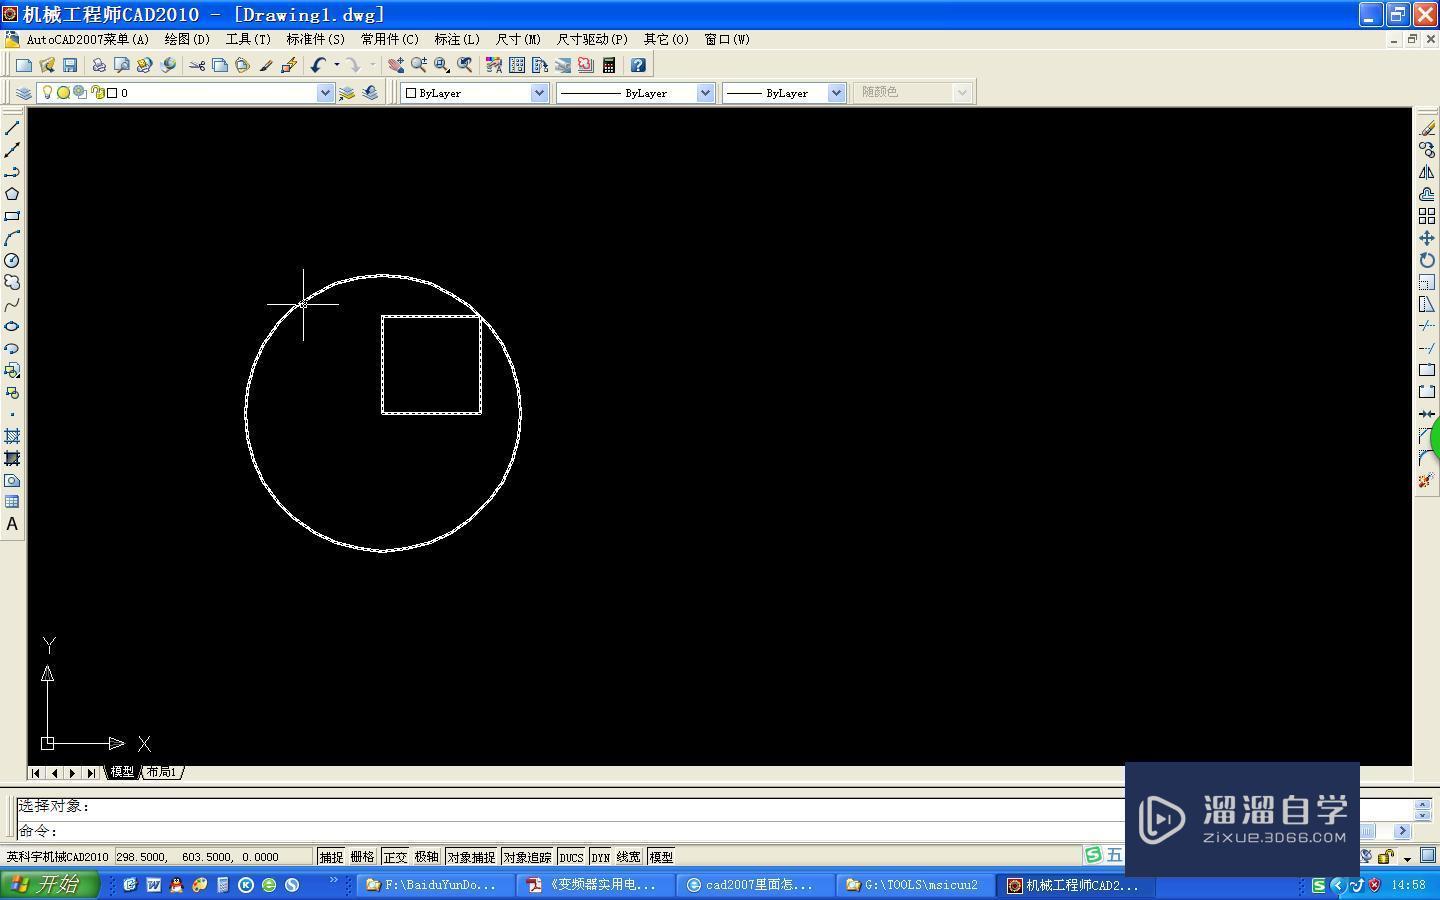The width and height of the screenshot is (1440, 900).
Task: Click the Undo toolbar icon
Action: [x=317, y=65]
